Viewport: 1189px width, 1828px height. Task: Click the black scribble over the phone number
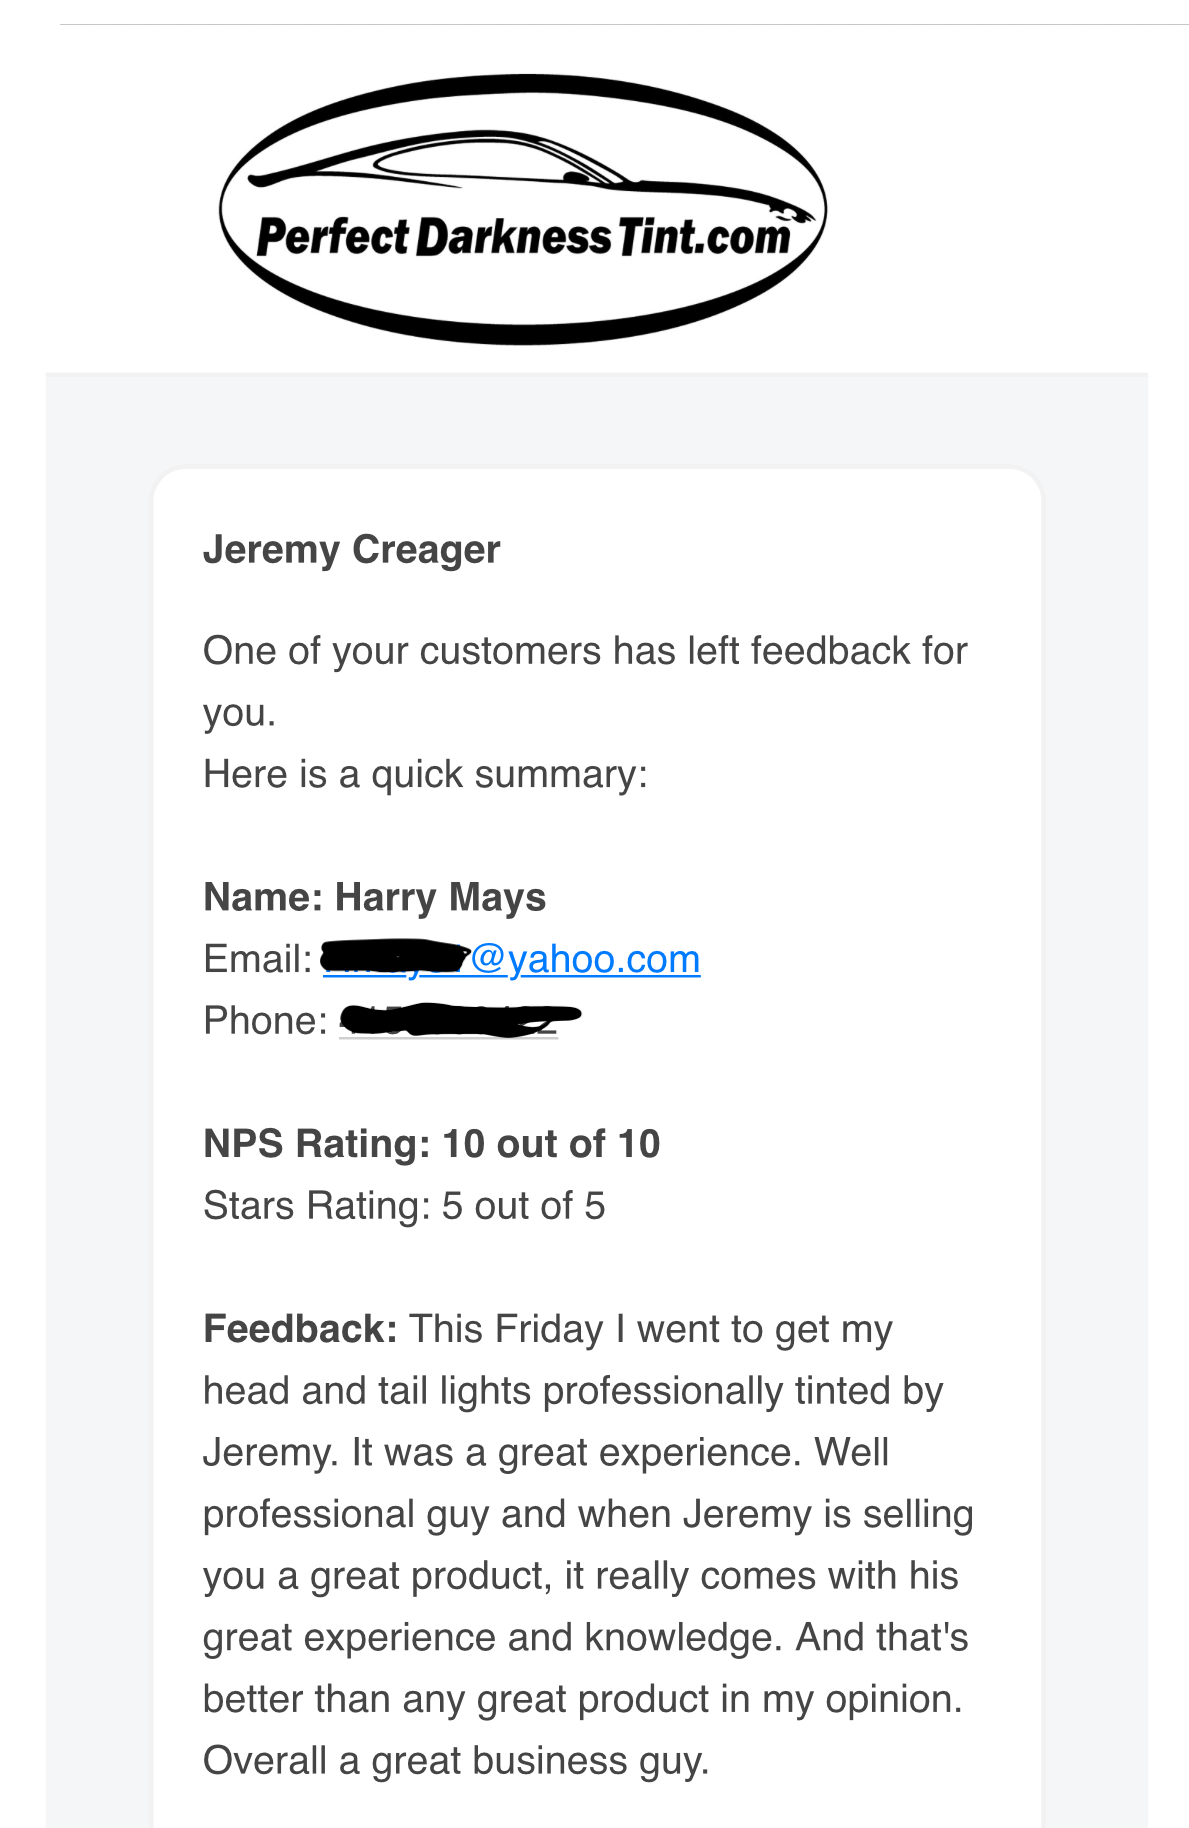(460, 1020)
